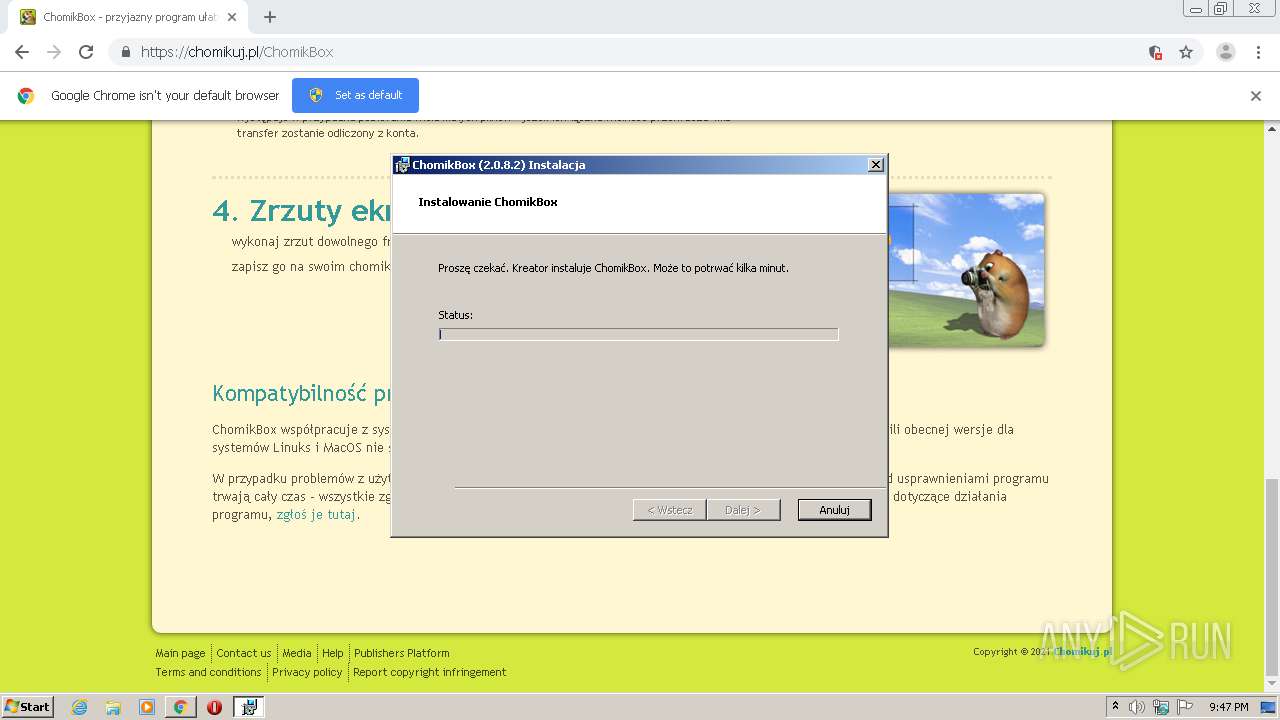This screenshot has height=720, width=1280.
Task: Open the 'zgłoś je tutaj' link
Action: tap(316, 515)
